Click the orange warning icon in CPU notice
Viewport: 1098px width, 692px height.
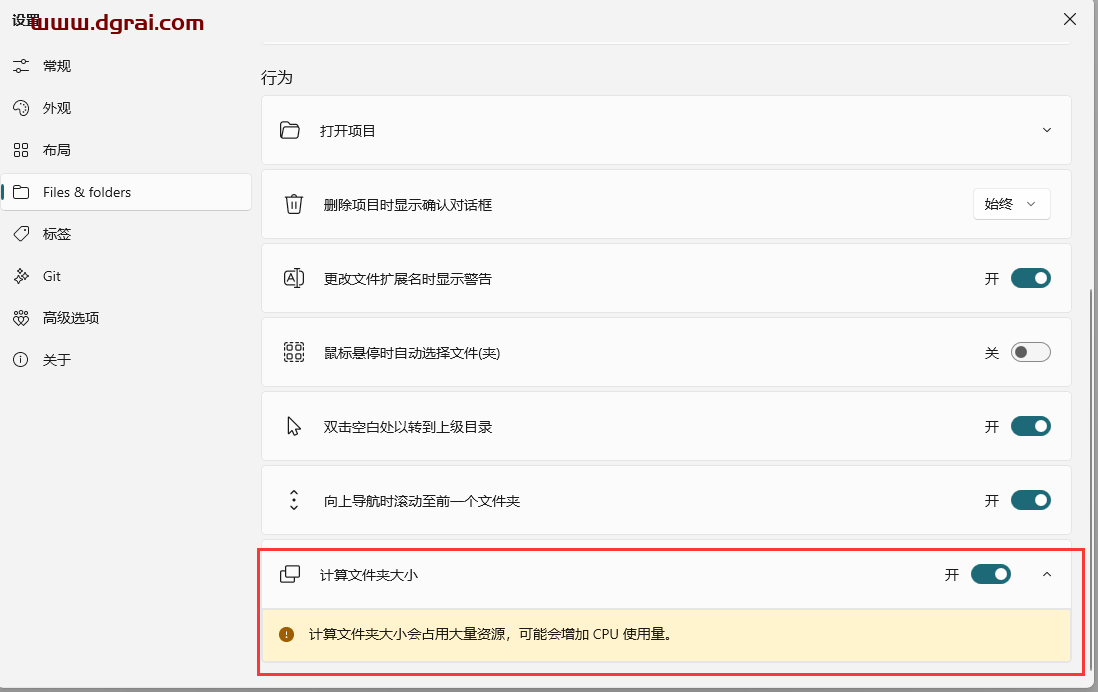tap(286, 635)
